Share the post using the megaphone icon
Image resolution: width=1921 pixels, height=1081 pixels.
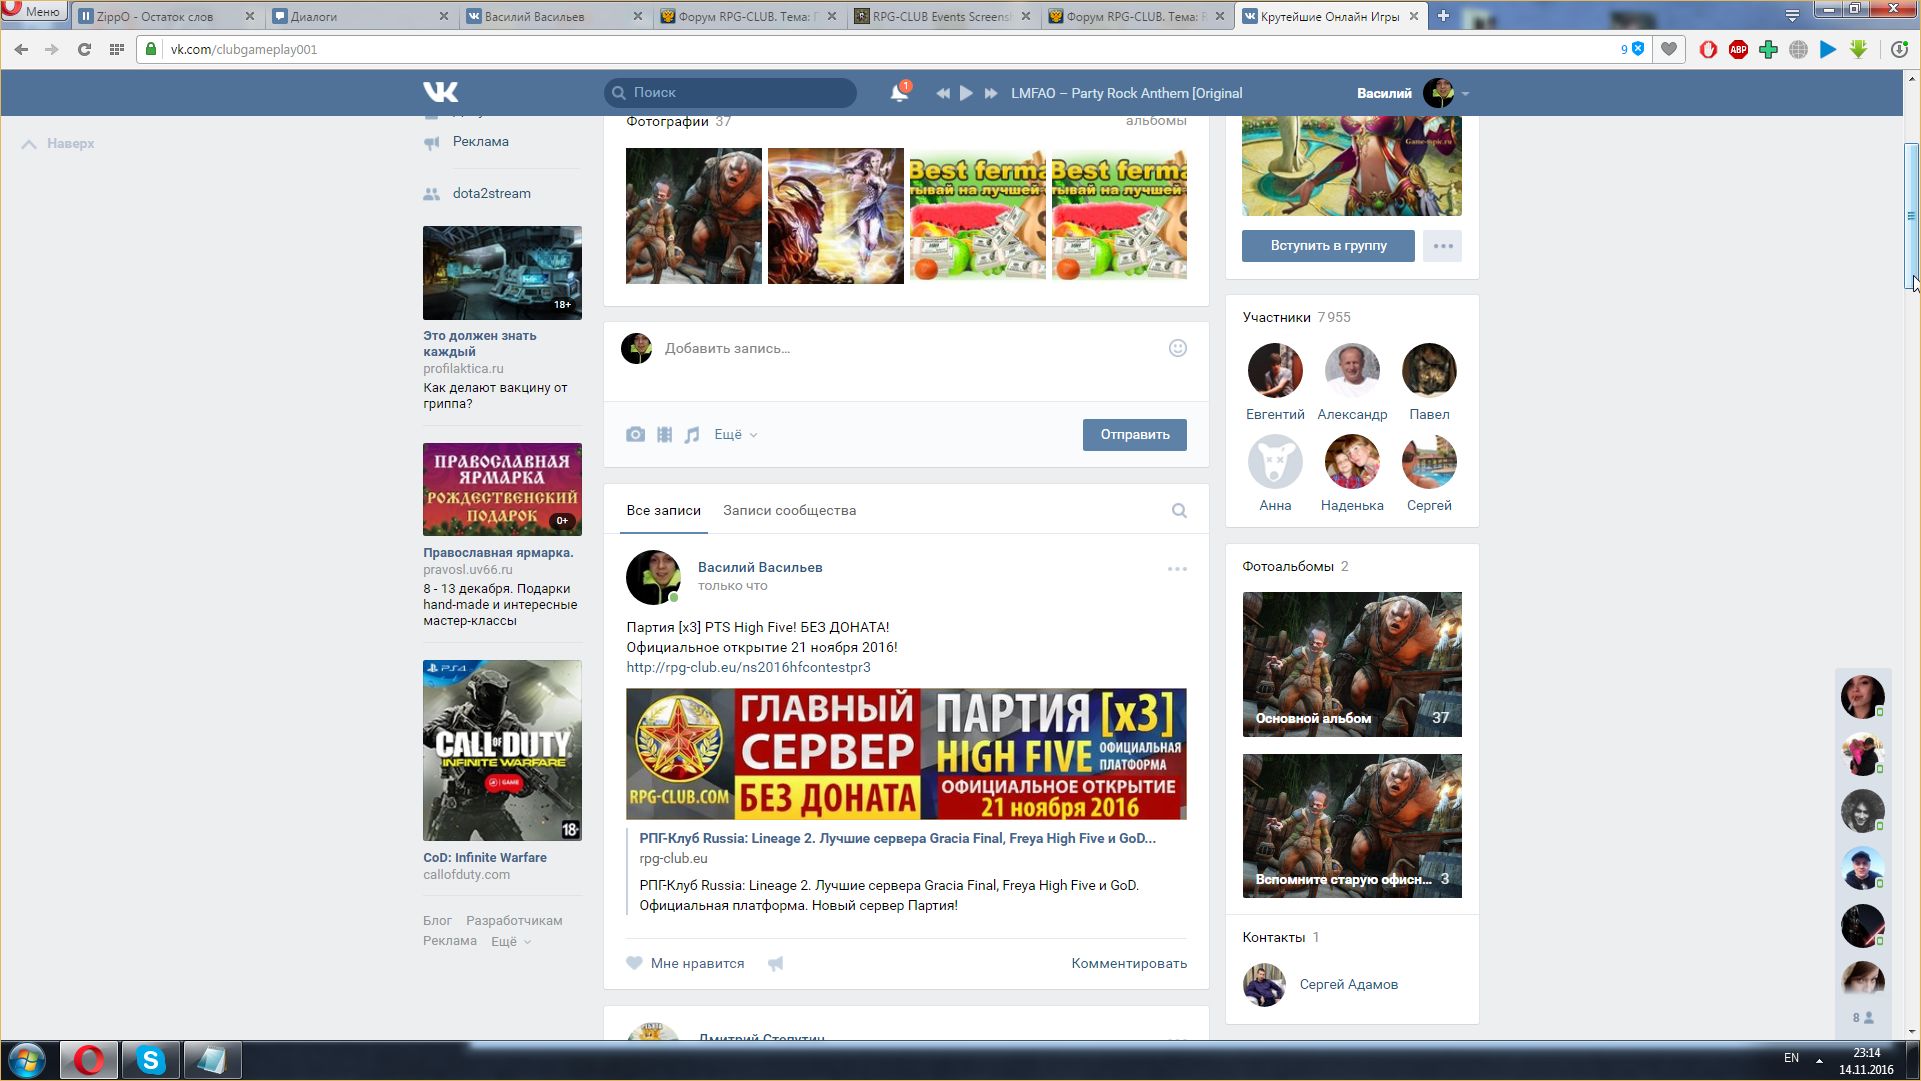coord(775,963)
